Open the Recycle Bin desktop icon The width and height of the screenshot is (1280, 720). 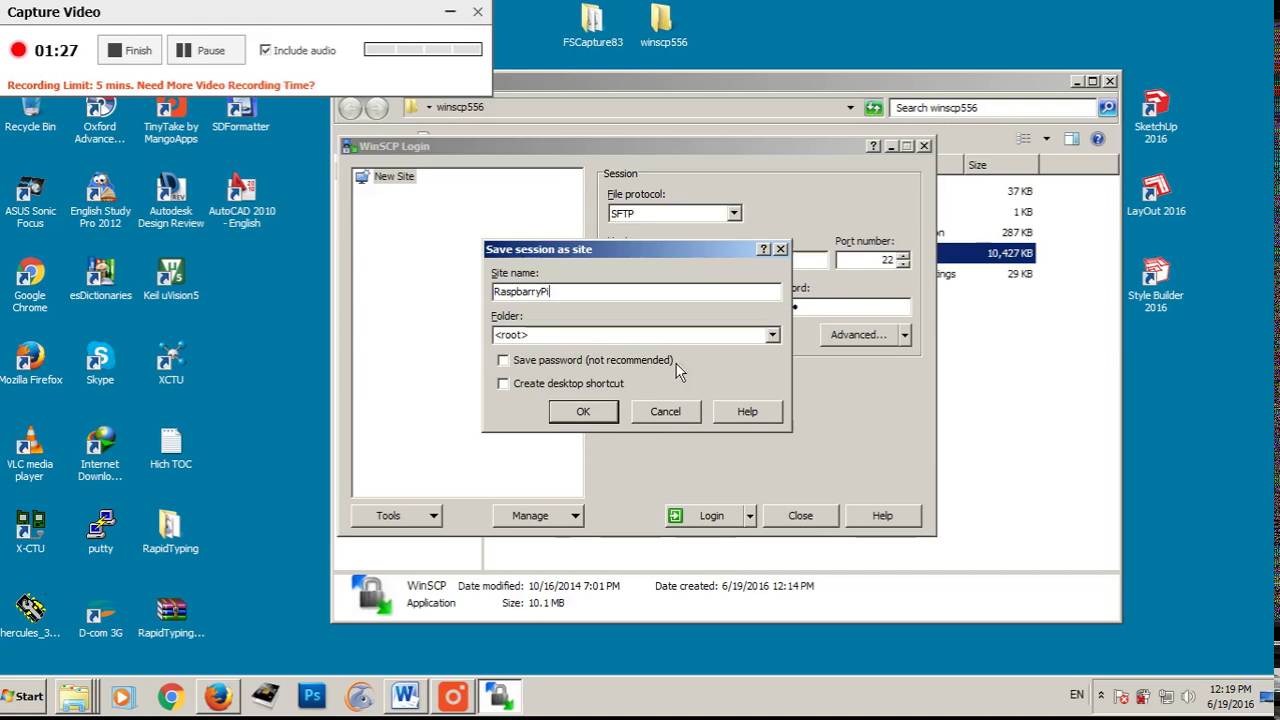30,113
